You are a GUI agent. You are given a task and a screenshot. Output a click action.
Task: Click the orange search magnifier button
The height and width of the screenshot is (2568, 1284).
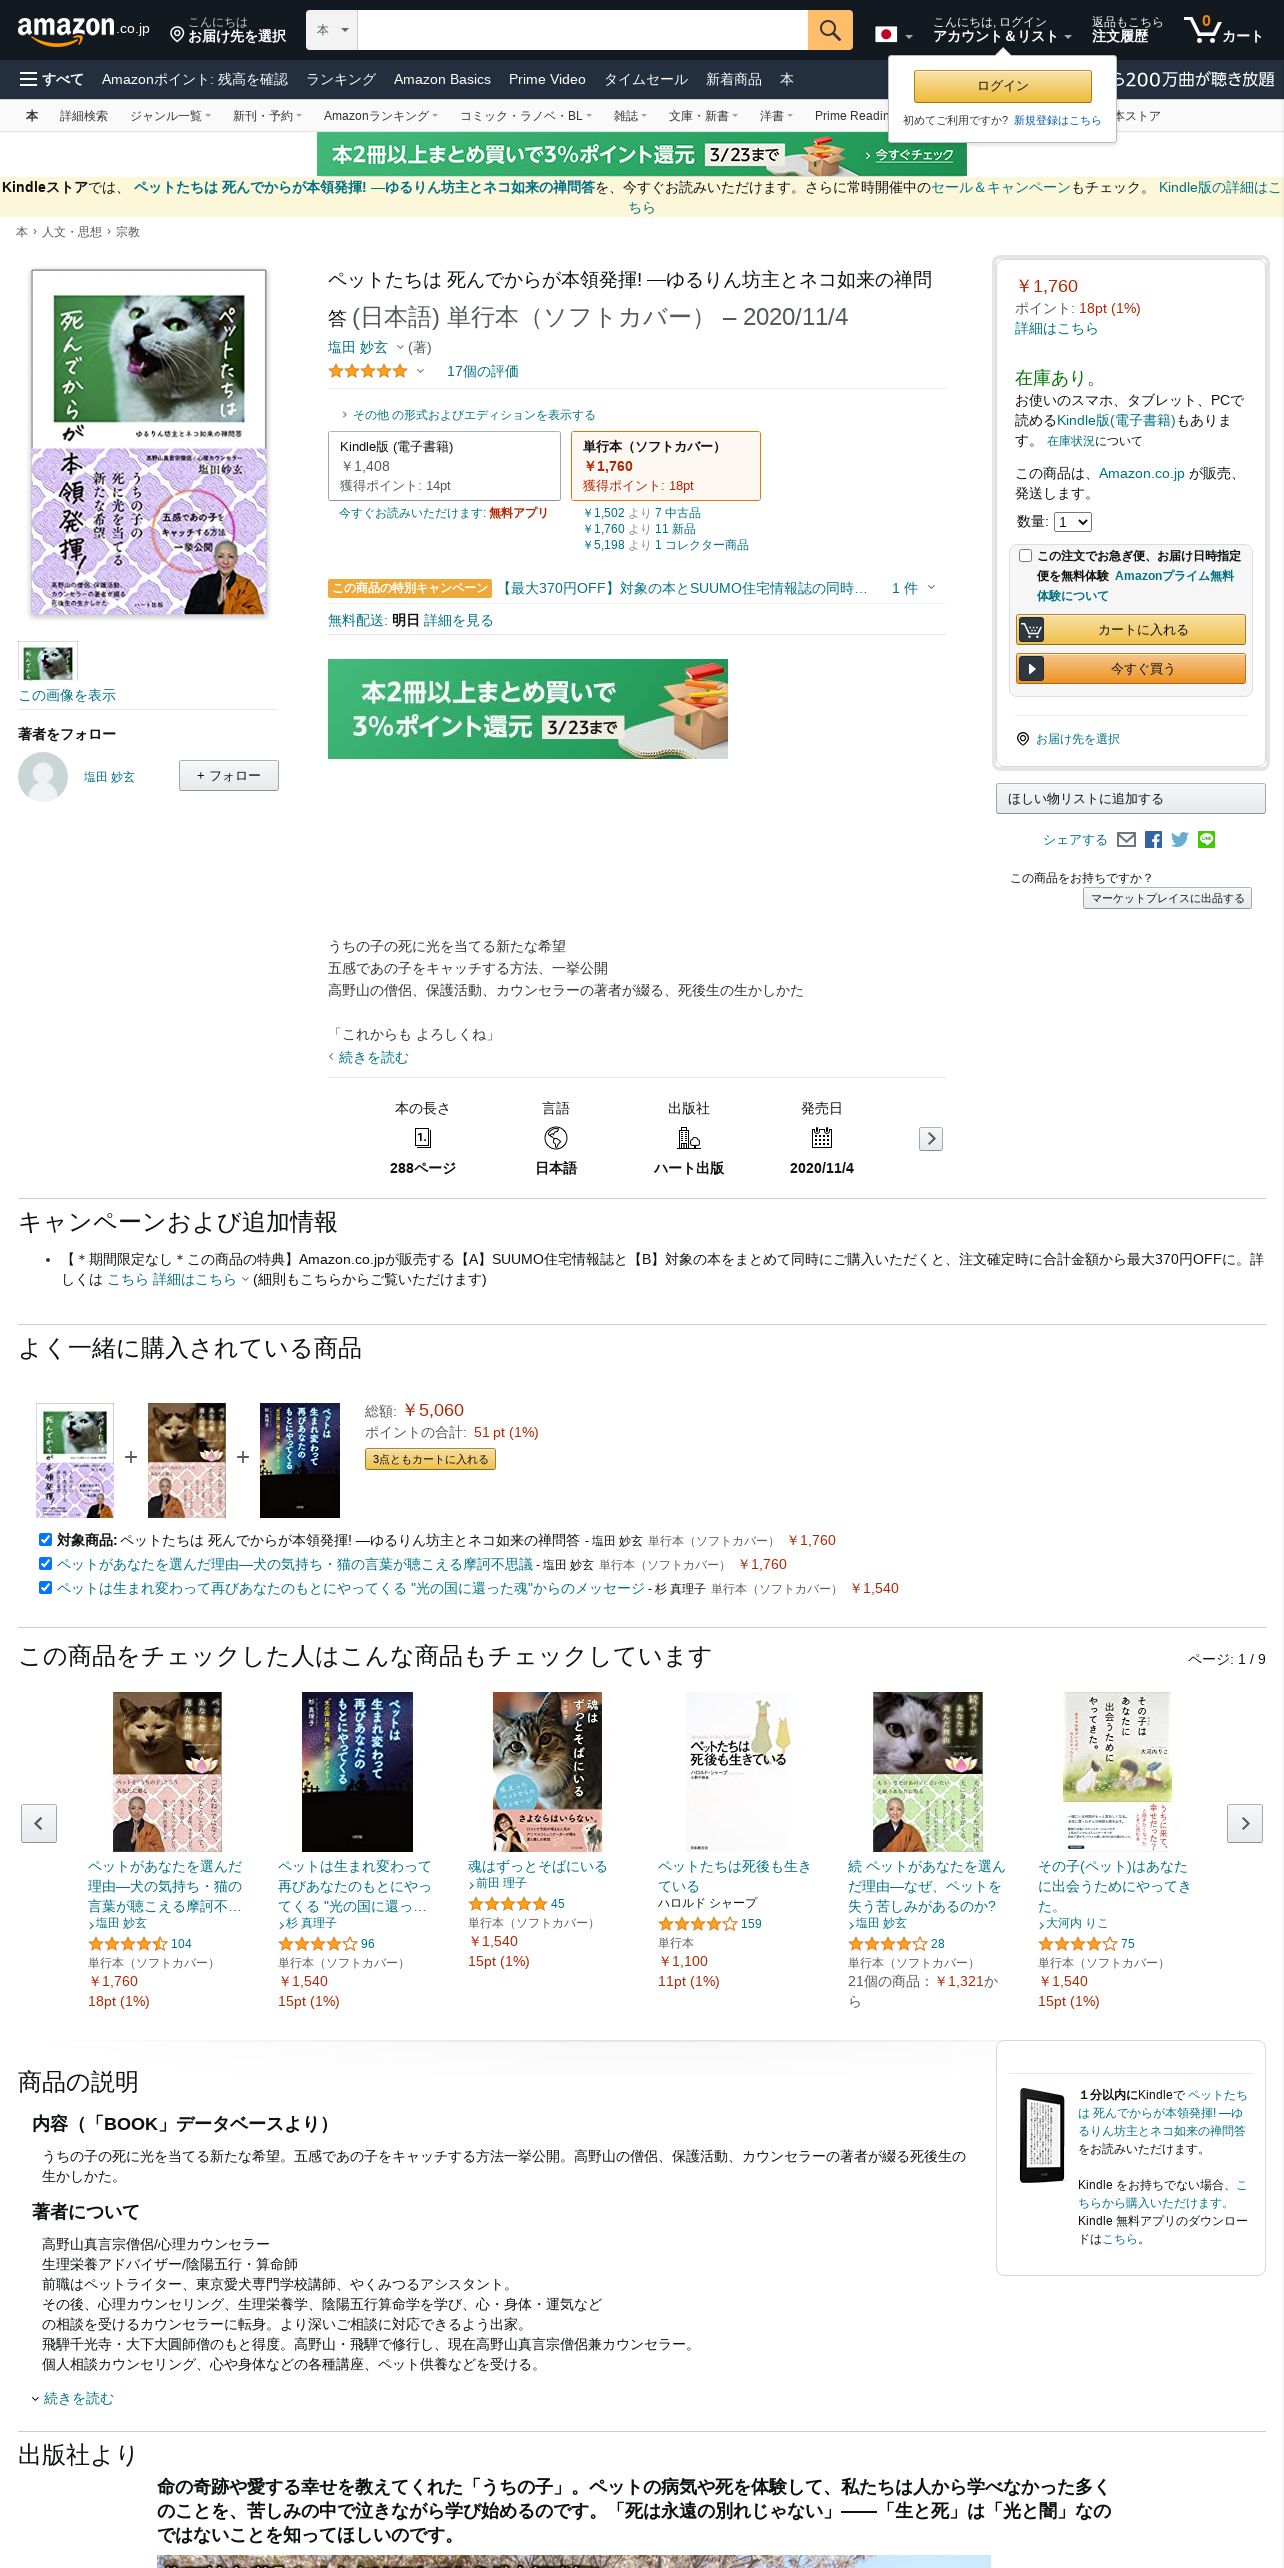pos(829,30)
